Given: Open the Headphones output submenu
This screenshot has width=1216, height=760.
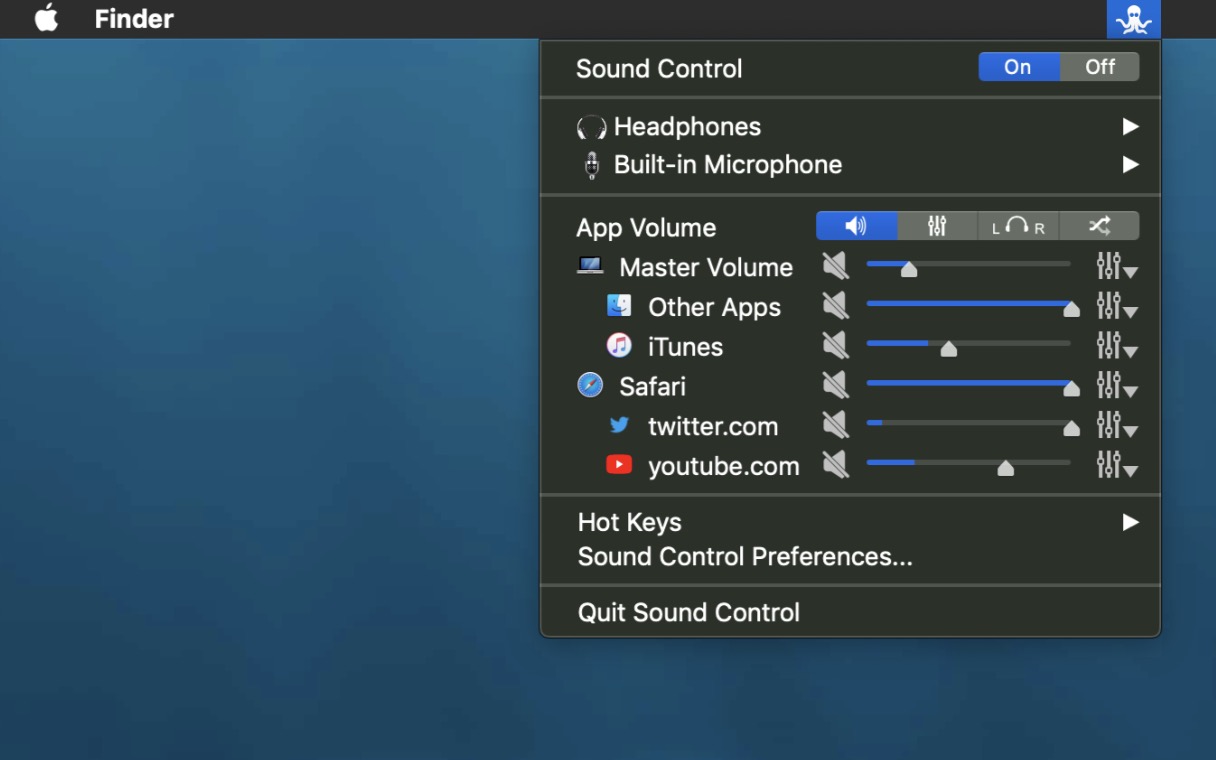Looking at the screenshot, I should pyautogui.click(x=850, y=127).
